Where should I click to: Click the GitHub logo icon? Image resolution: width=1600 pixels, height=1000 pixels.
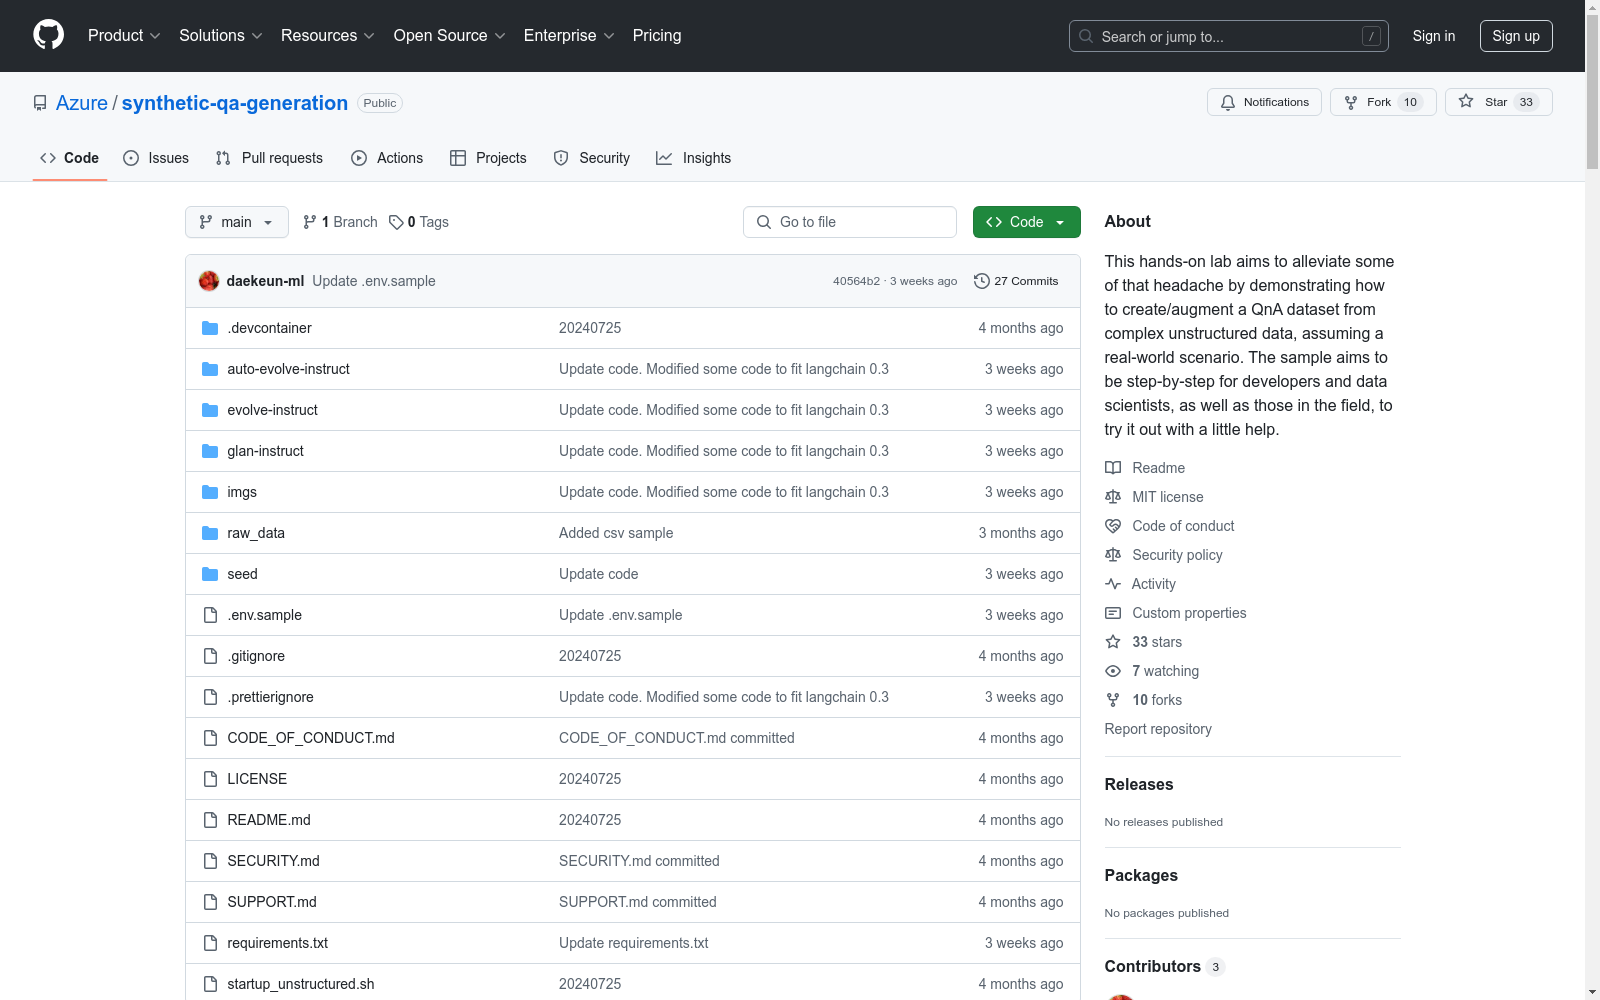click(x=48, y=35)
